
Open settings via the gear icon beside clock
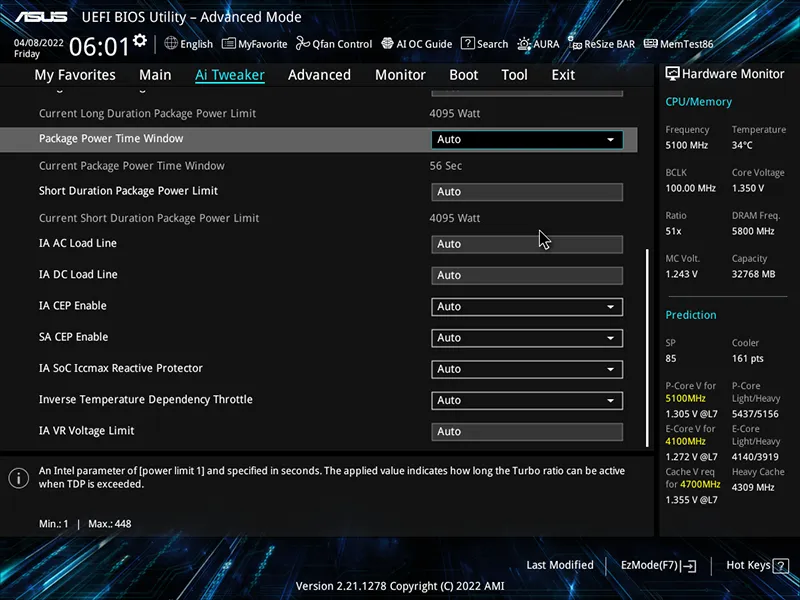(x=139, y=40)
